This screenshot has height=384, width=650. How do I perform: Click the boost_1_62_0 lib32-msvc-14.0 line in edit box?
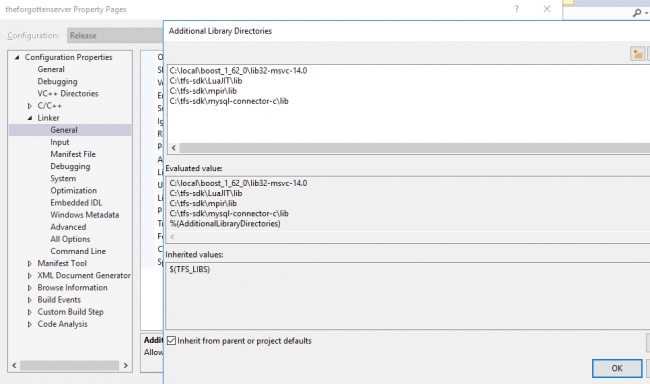238,70
